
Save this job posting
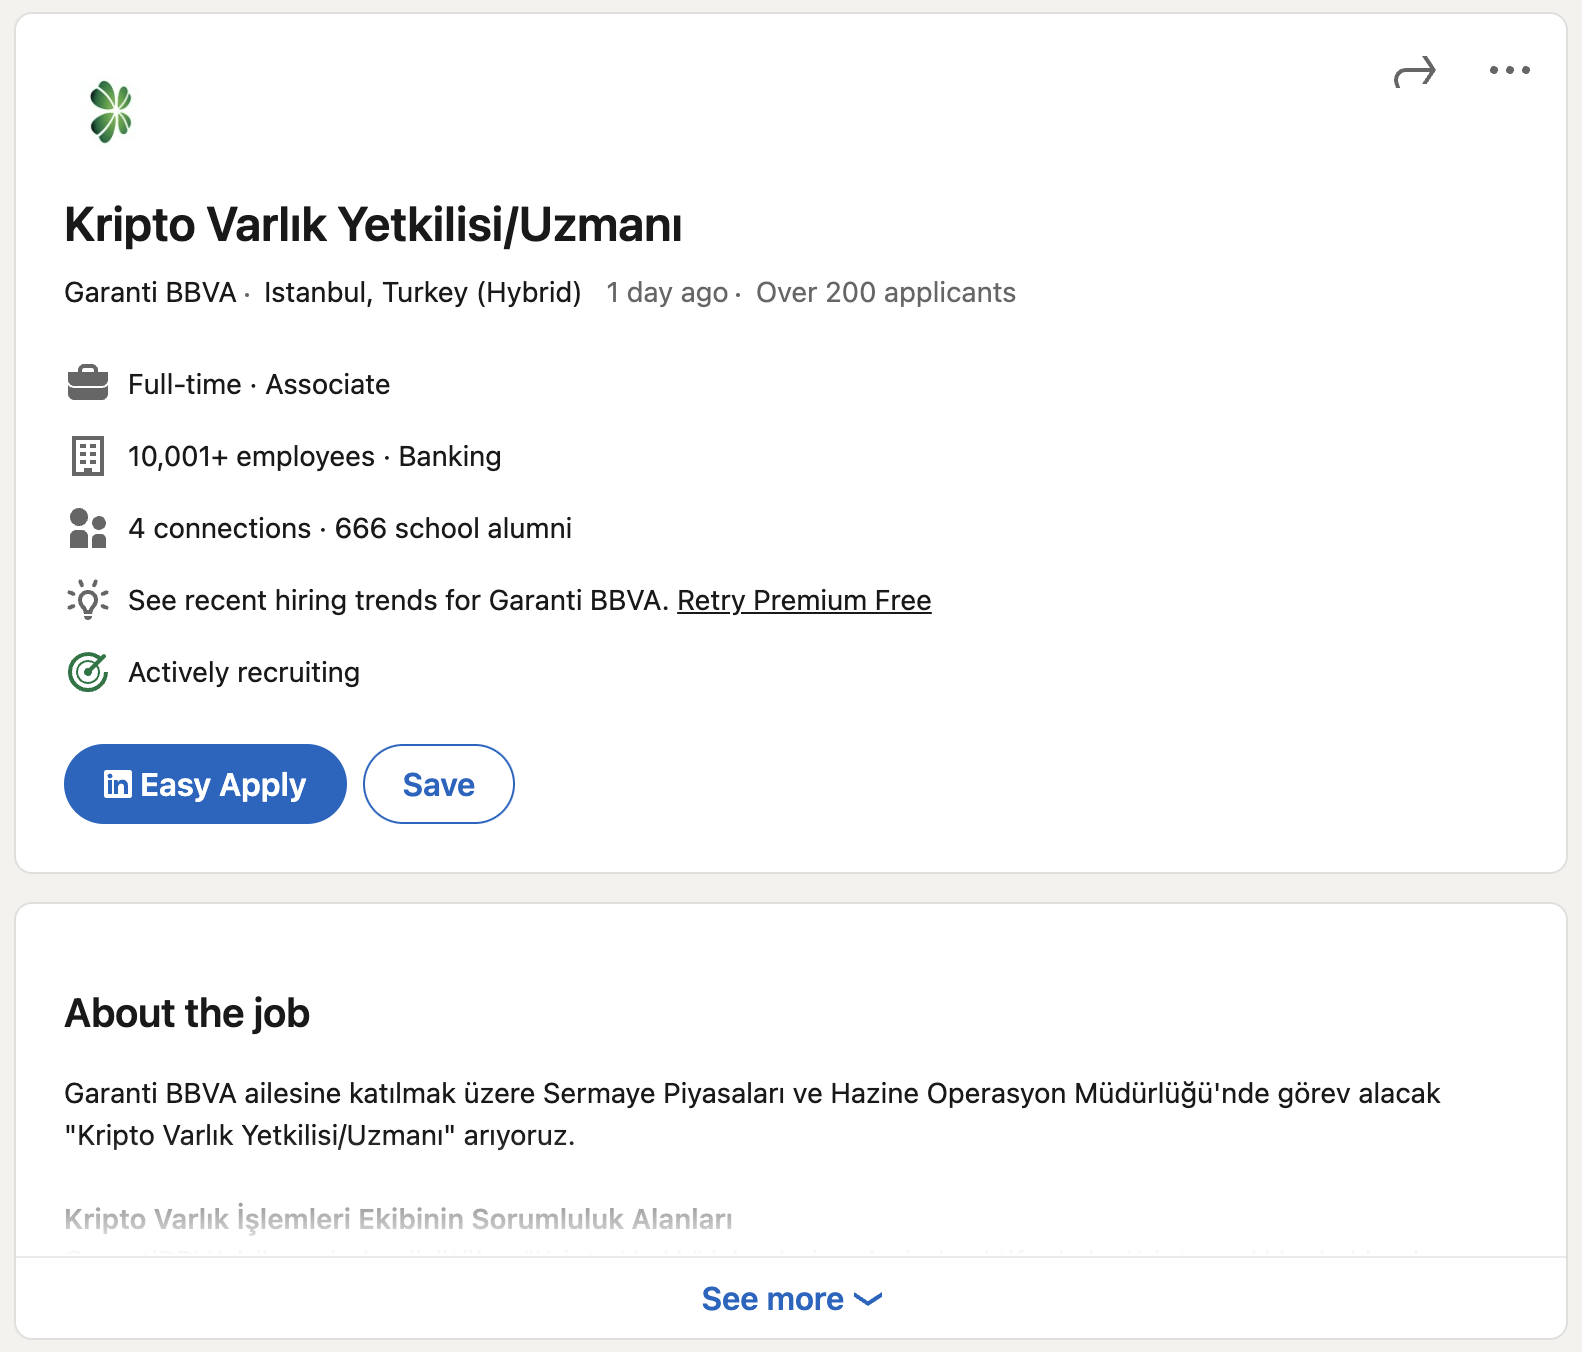pyautogui.click(x=439, y=784)
